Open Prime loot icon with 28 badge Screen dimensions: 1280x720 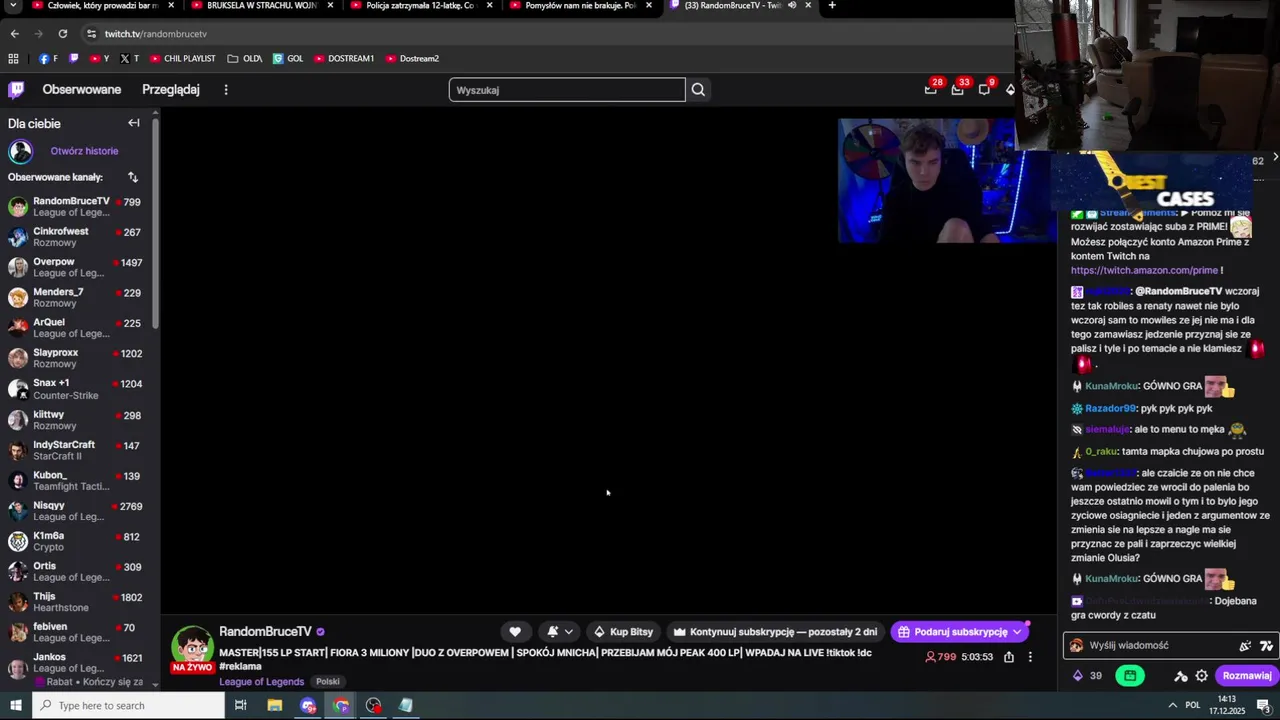pos(931,89)
